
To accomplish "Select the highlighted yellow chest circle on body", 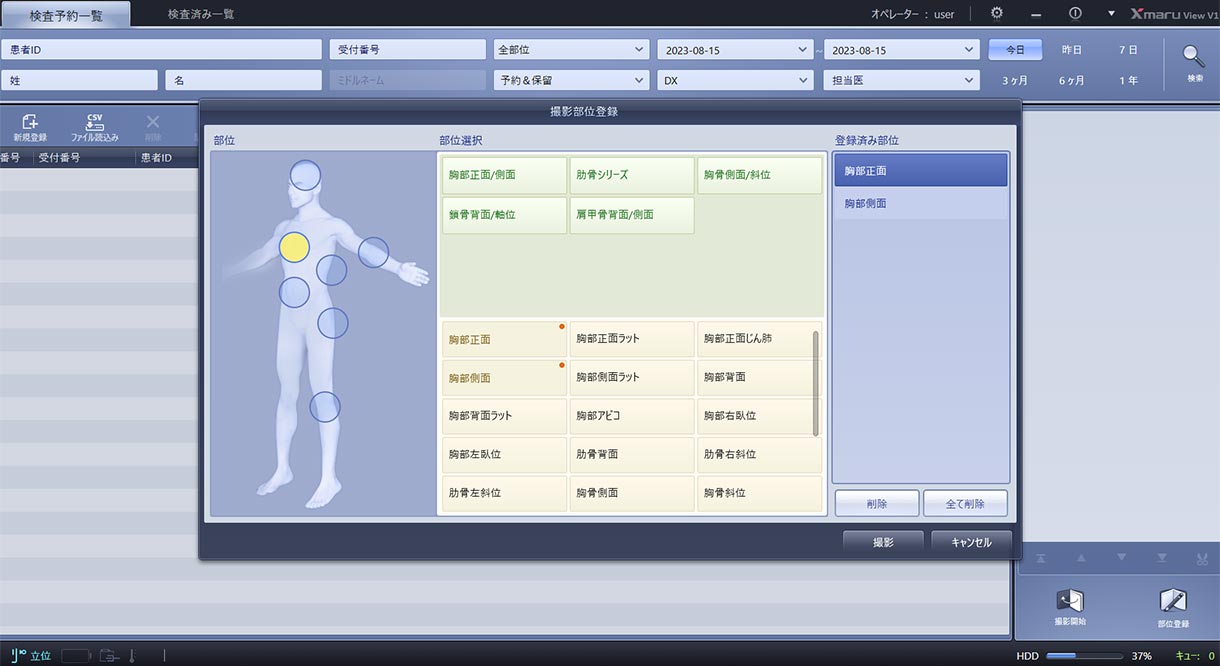I will coord(294,247).
